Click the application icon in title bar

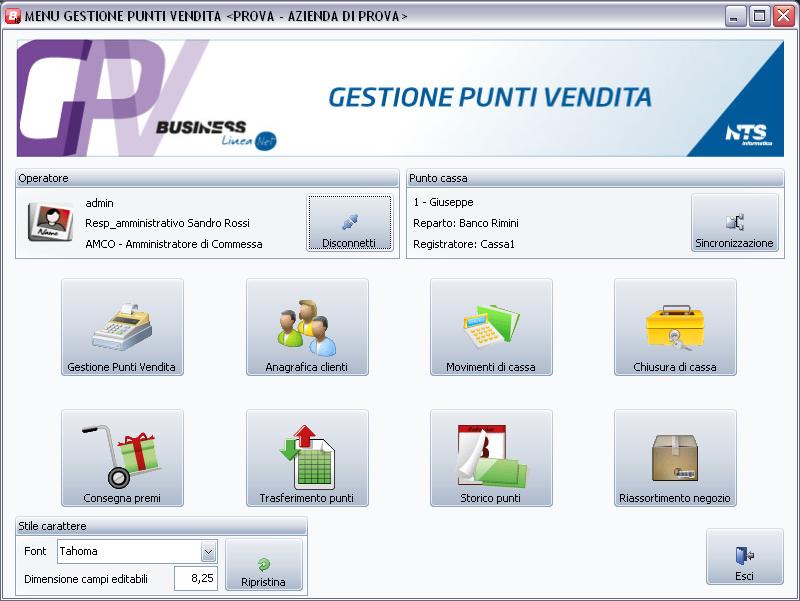pos(12,16)
